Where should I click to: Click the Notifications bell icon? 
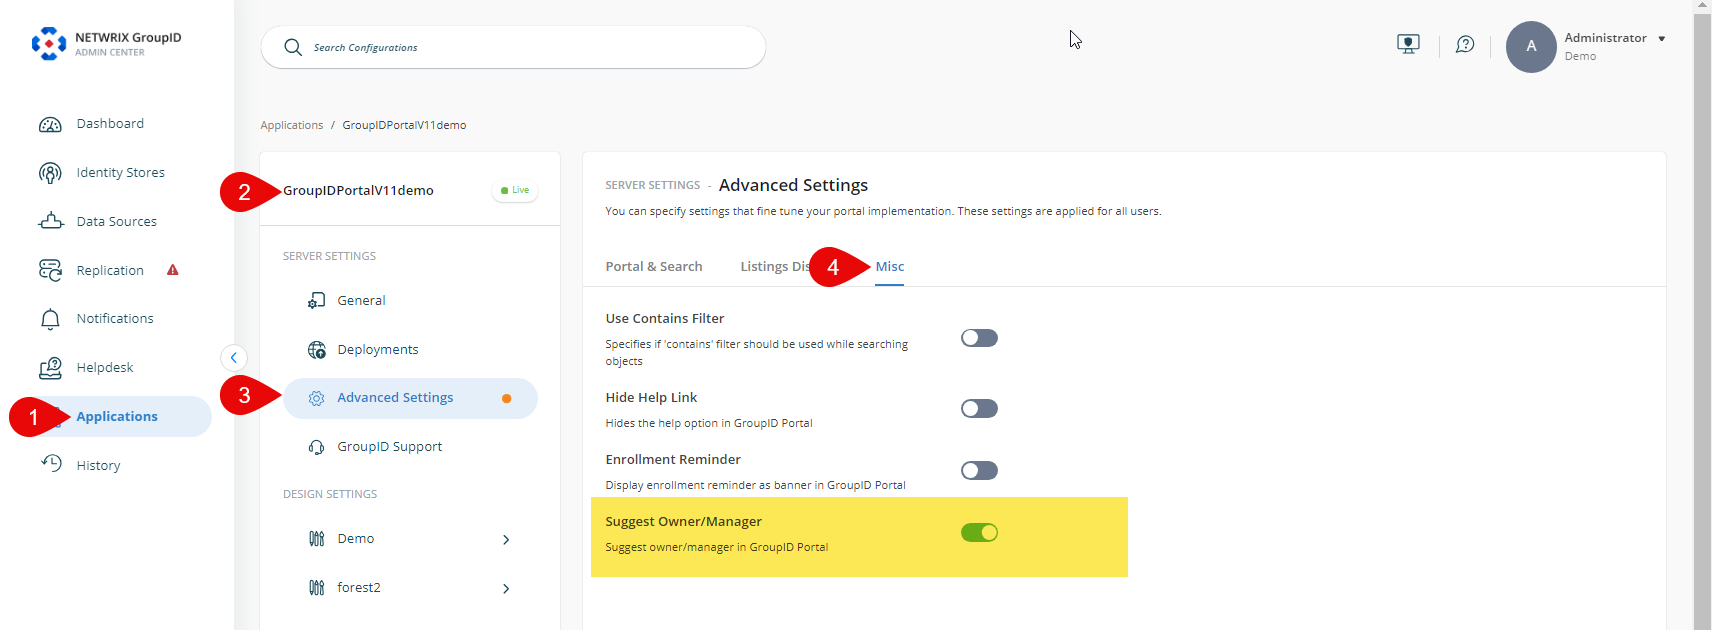click(x=50, y=319)
